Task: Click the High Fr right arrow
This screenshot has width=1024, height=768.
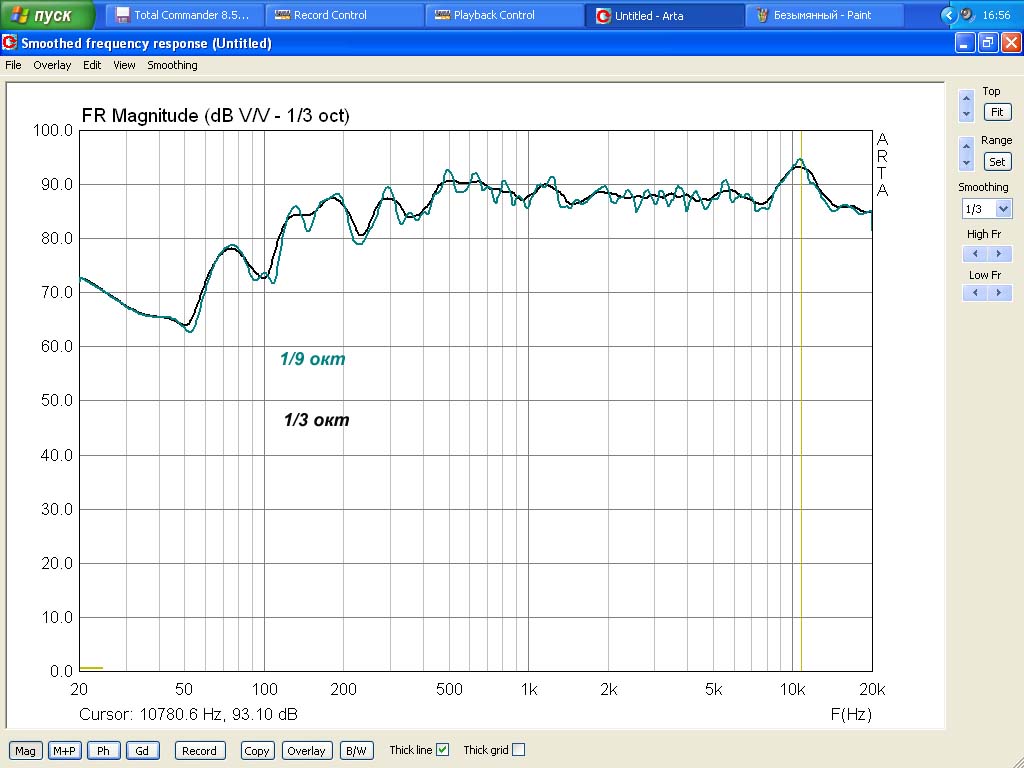Action: click(999, 254)
